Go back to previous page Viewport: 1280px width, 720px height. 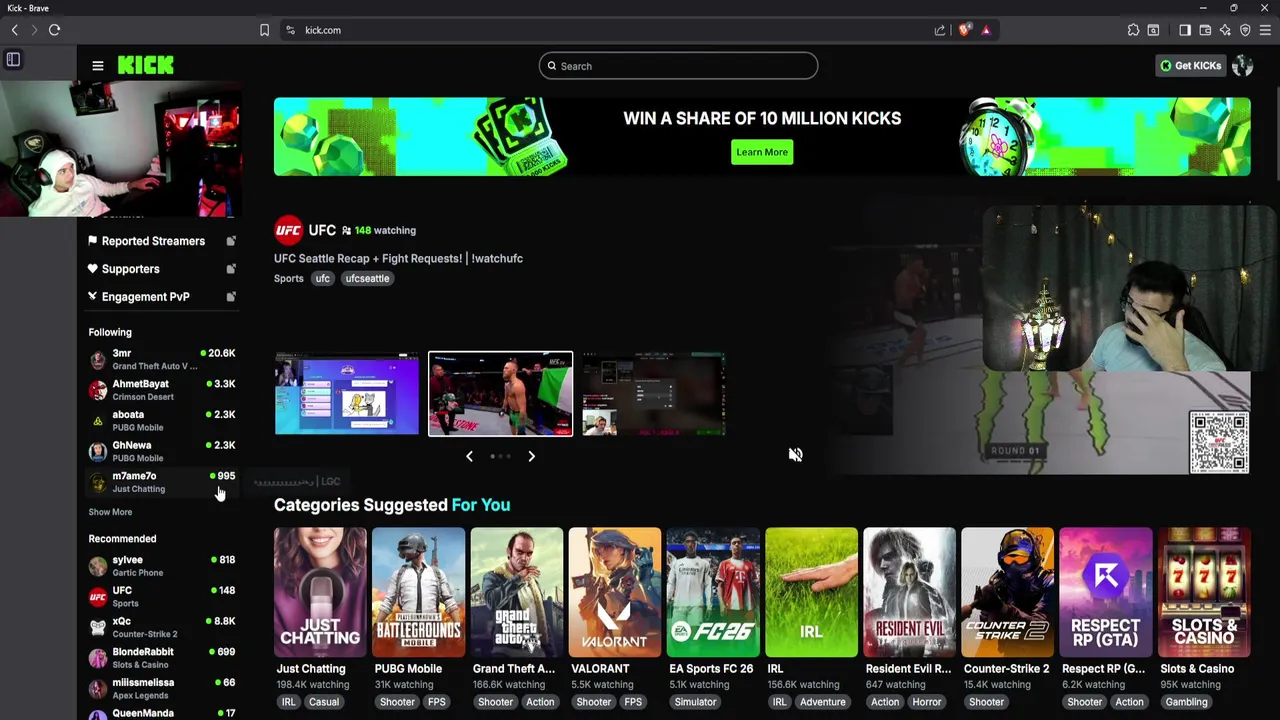coord(14,30)
